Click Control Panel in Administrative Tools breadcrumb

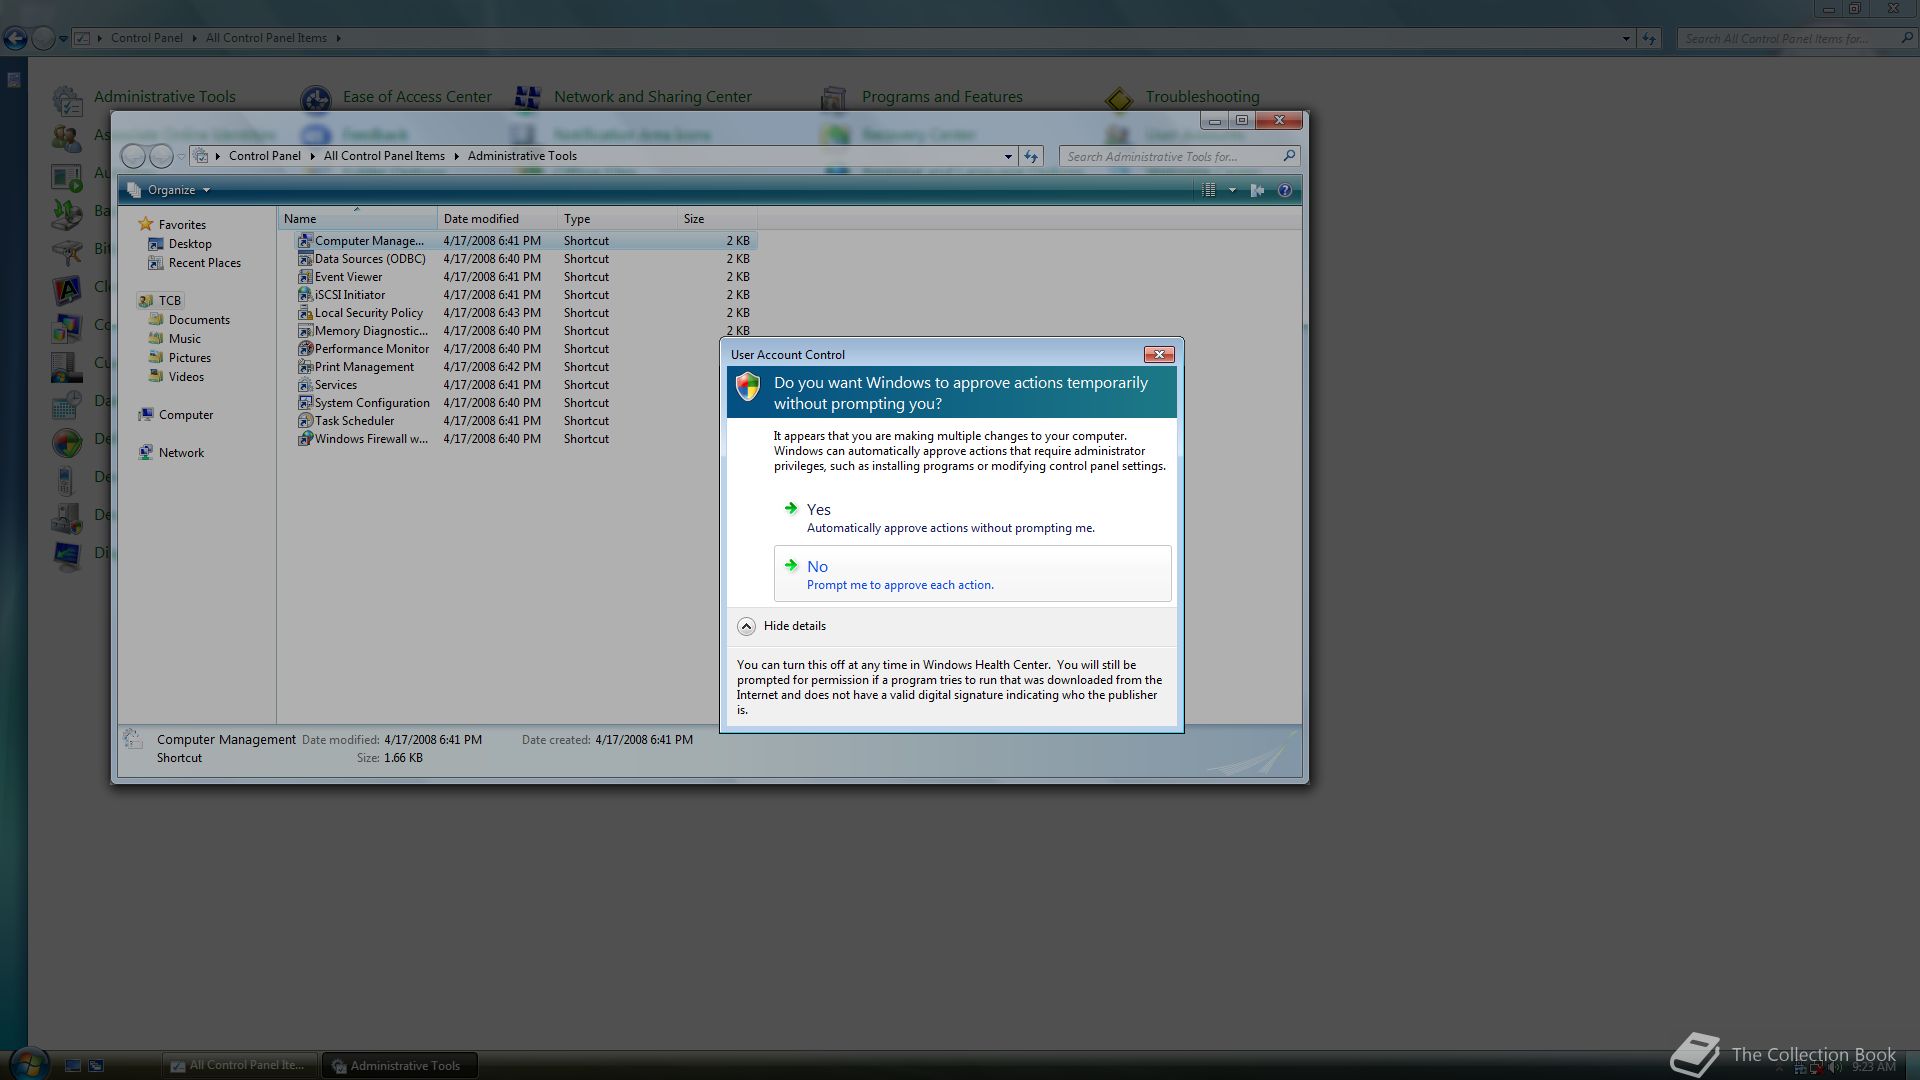tap(264, 156)
